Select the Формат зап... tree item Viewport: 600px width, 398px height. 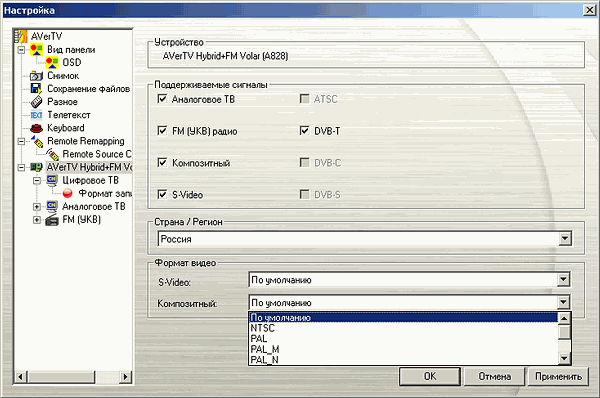tap(104, 193)
